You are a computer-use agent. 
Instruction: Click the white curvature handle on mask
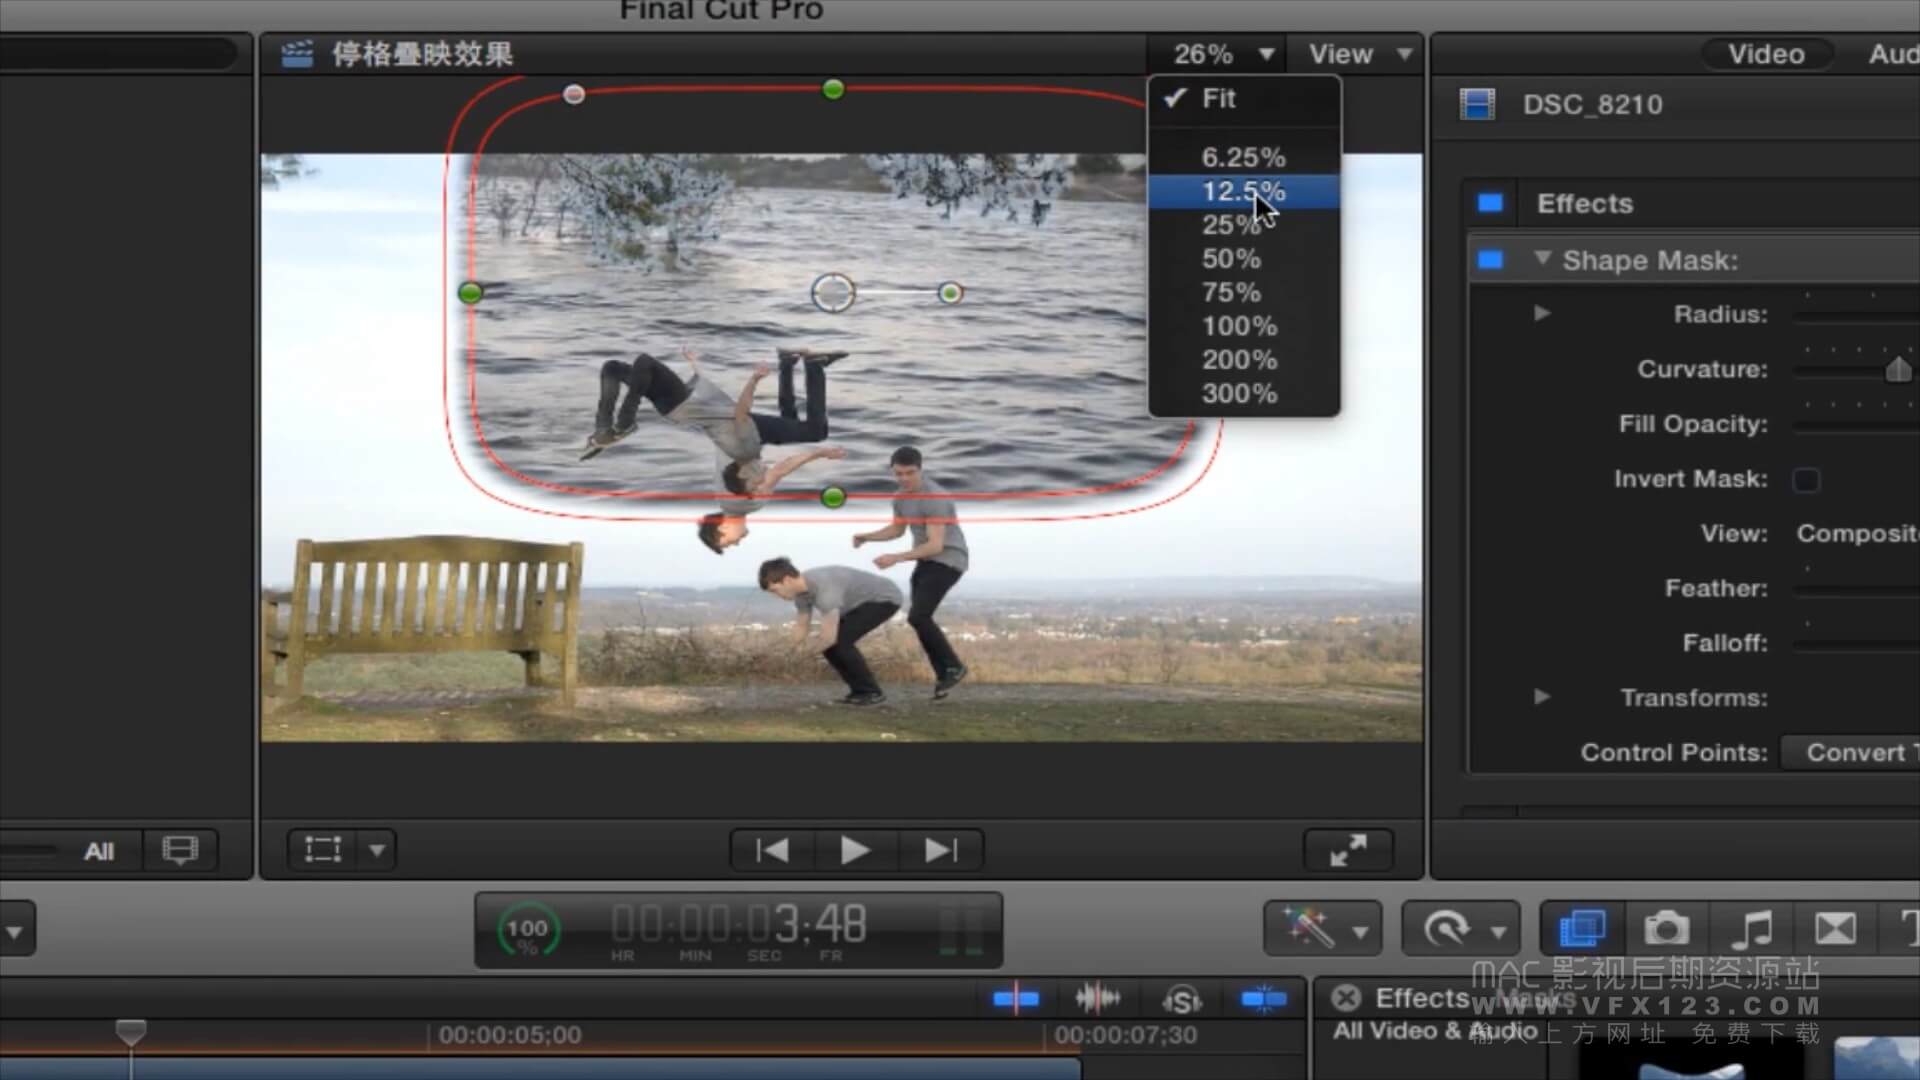[x=574, y=94]
